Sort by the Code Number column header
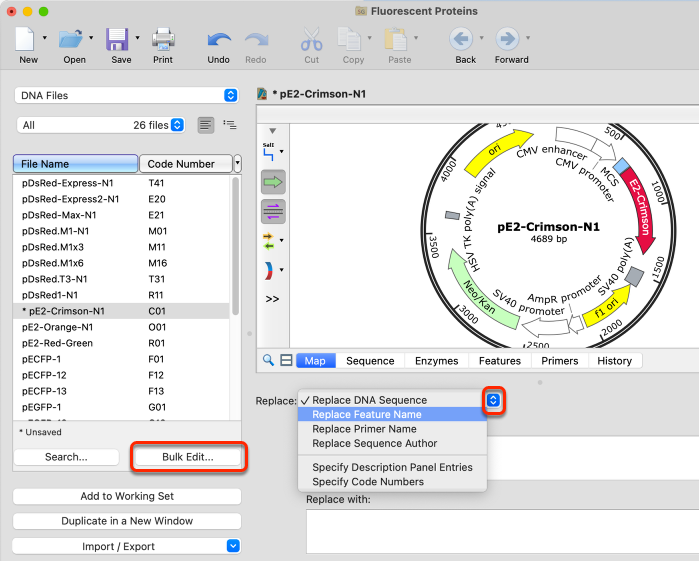699x561 pixels. click(x=186, y=164)
